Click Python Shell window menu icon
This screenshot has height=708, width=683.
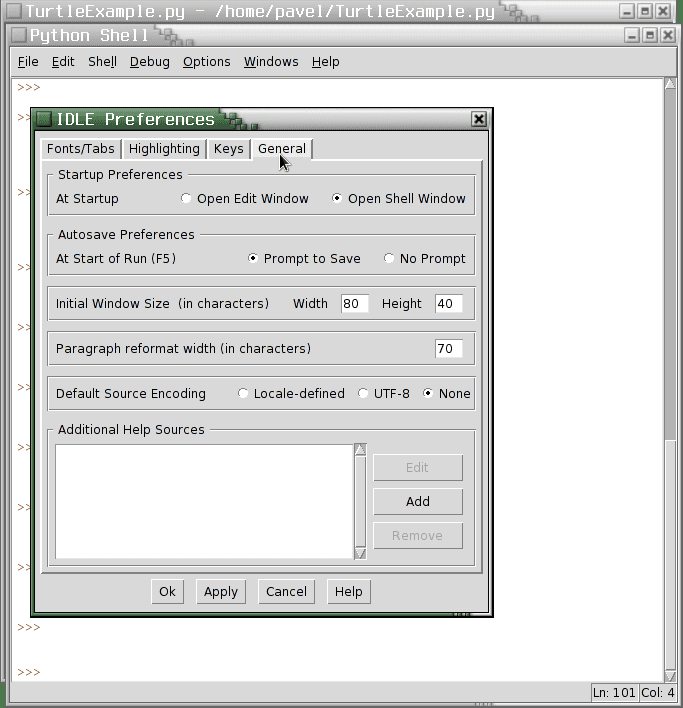[x=19, y=35]
